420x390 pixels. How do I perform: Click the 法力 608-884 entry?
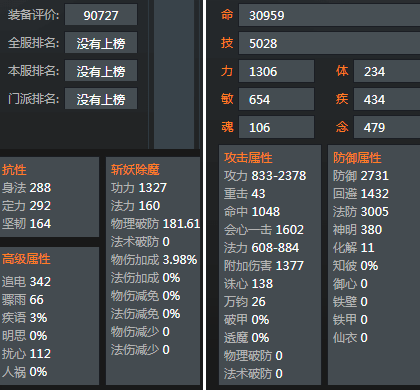[261, 248]
